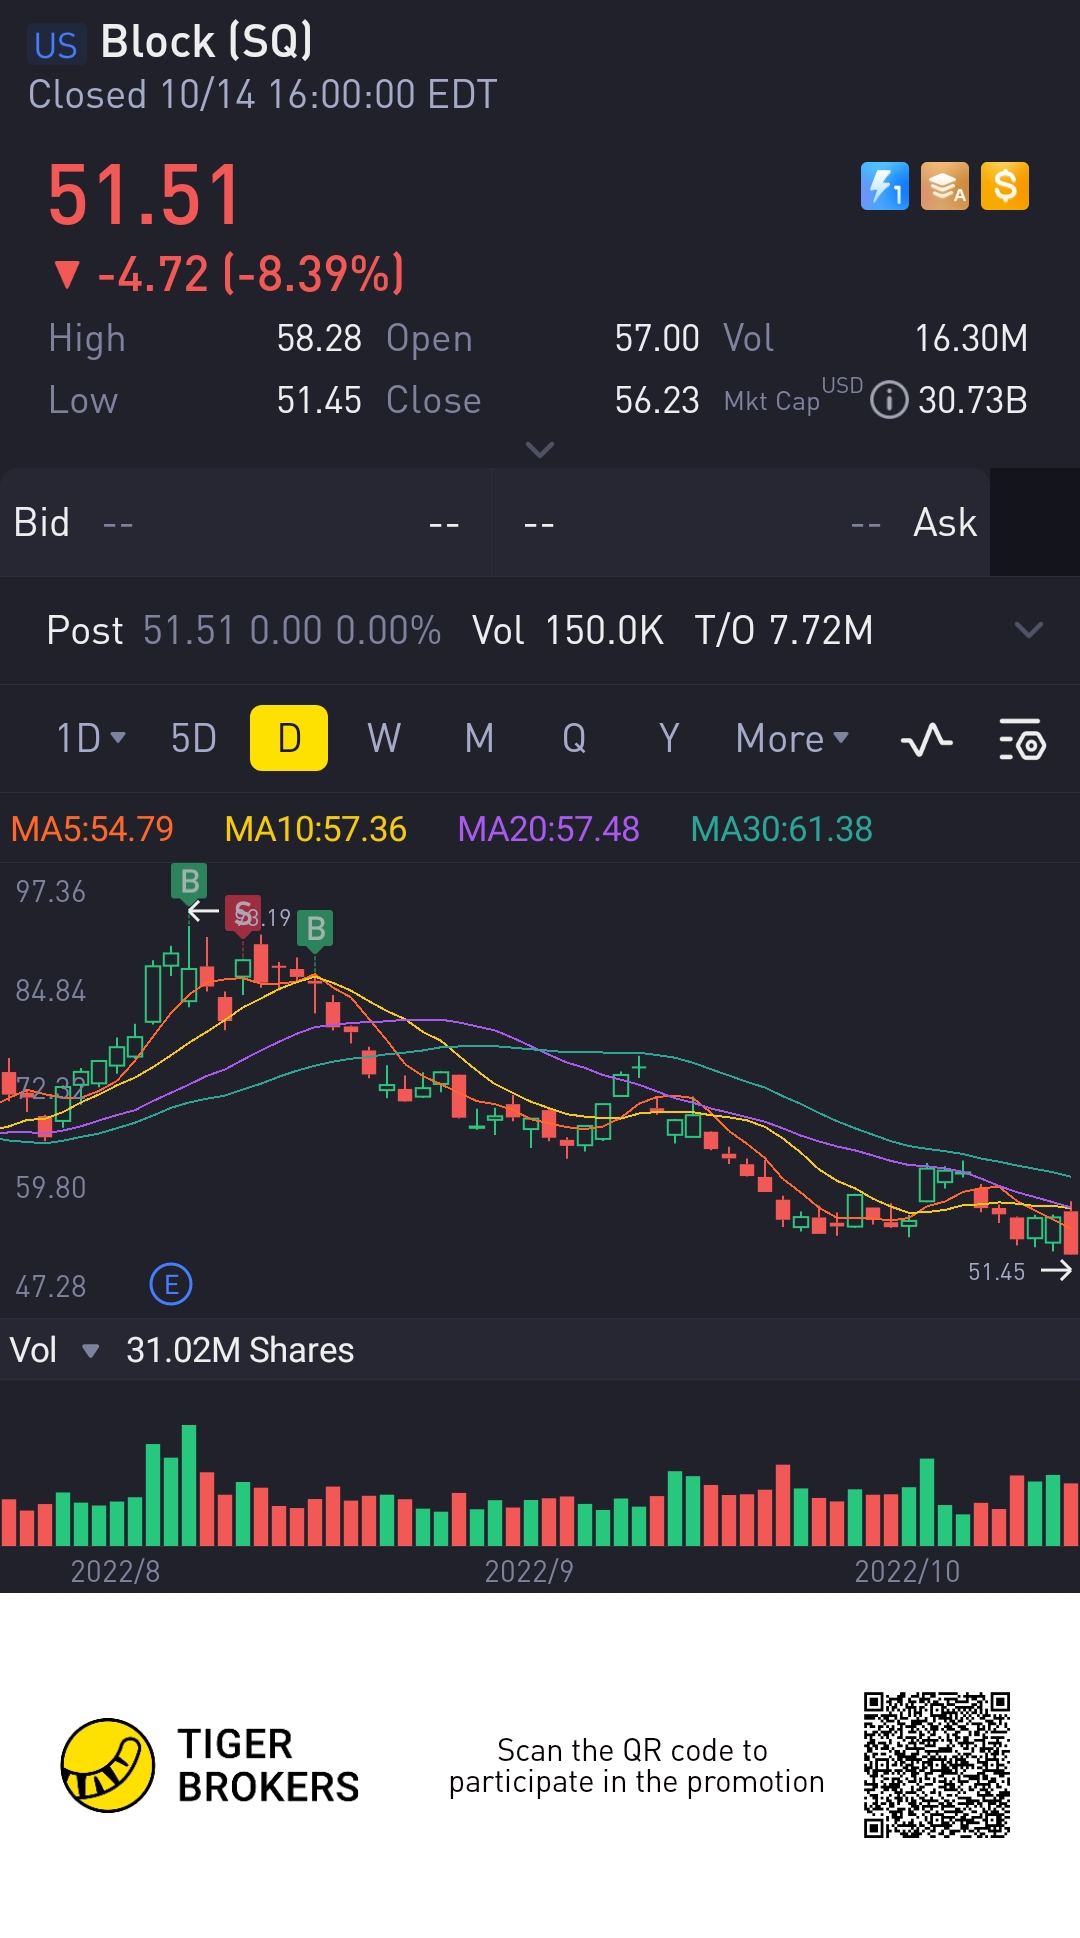This screenshot has width=1080, height=1938.
Task: Tap the first green B buy marker
Action: (x=189, y=882)
